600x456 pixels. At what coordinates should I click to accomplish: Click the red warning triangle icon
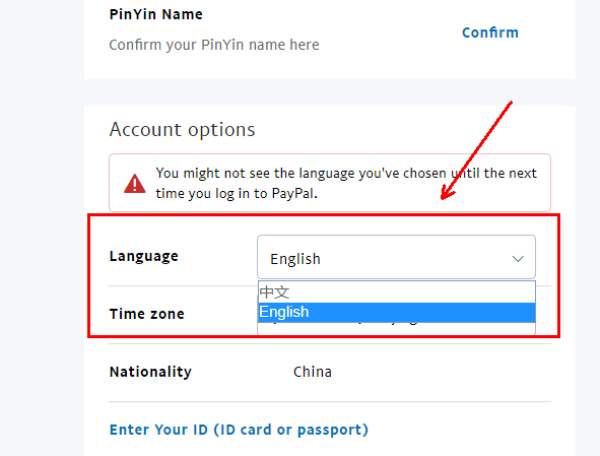[x=135, y=184]
